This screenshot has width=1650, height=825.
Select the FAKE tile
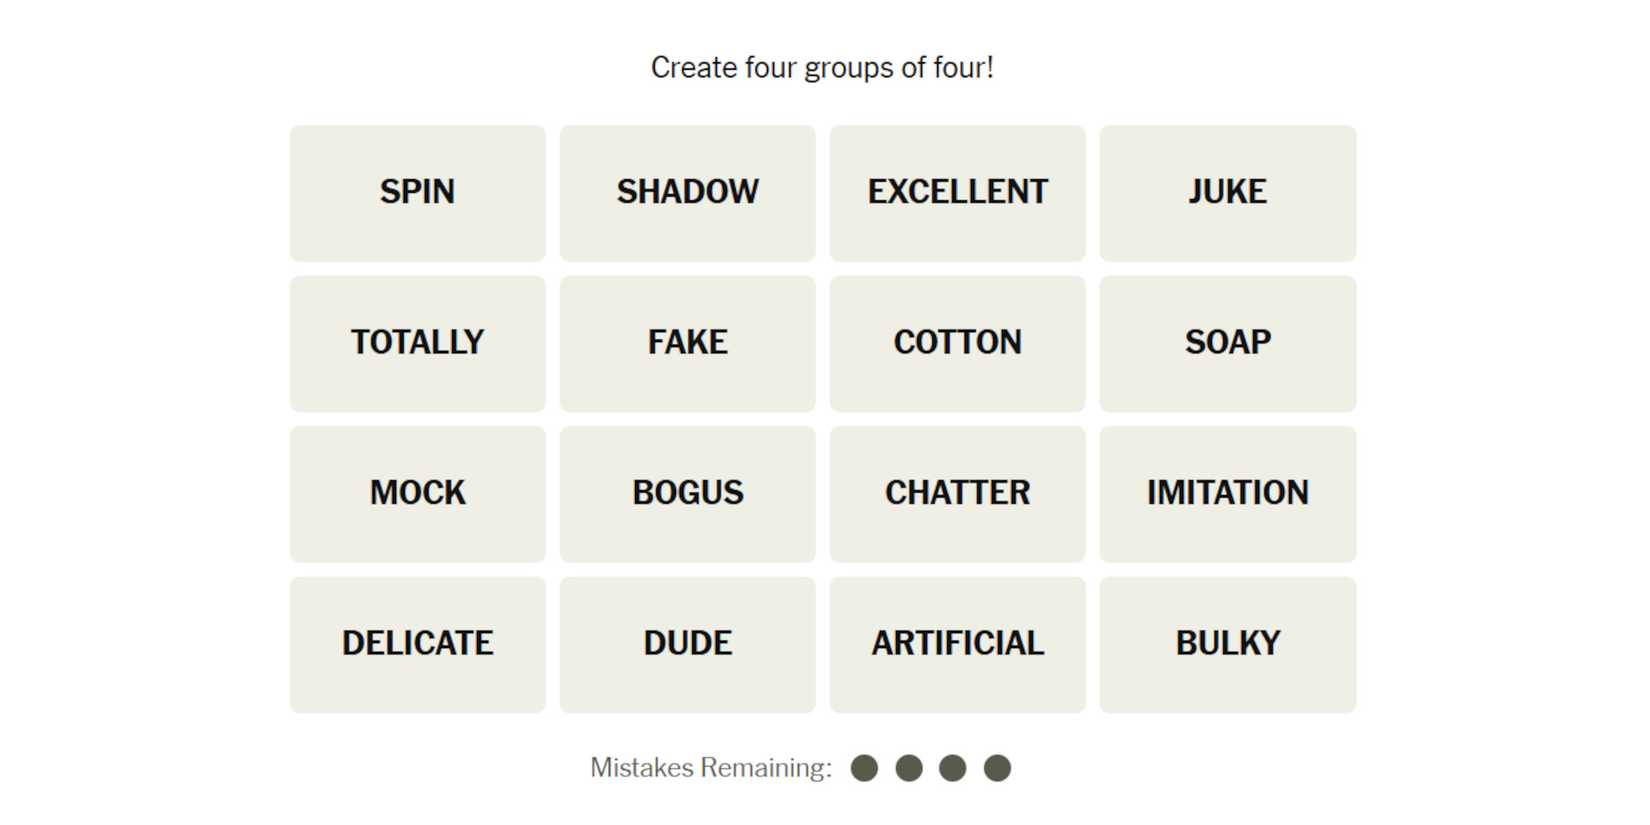(687, 343)
